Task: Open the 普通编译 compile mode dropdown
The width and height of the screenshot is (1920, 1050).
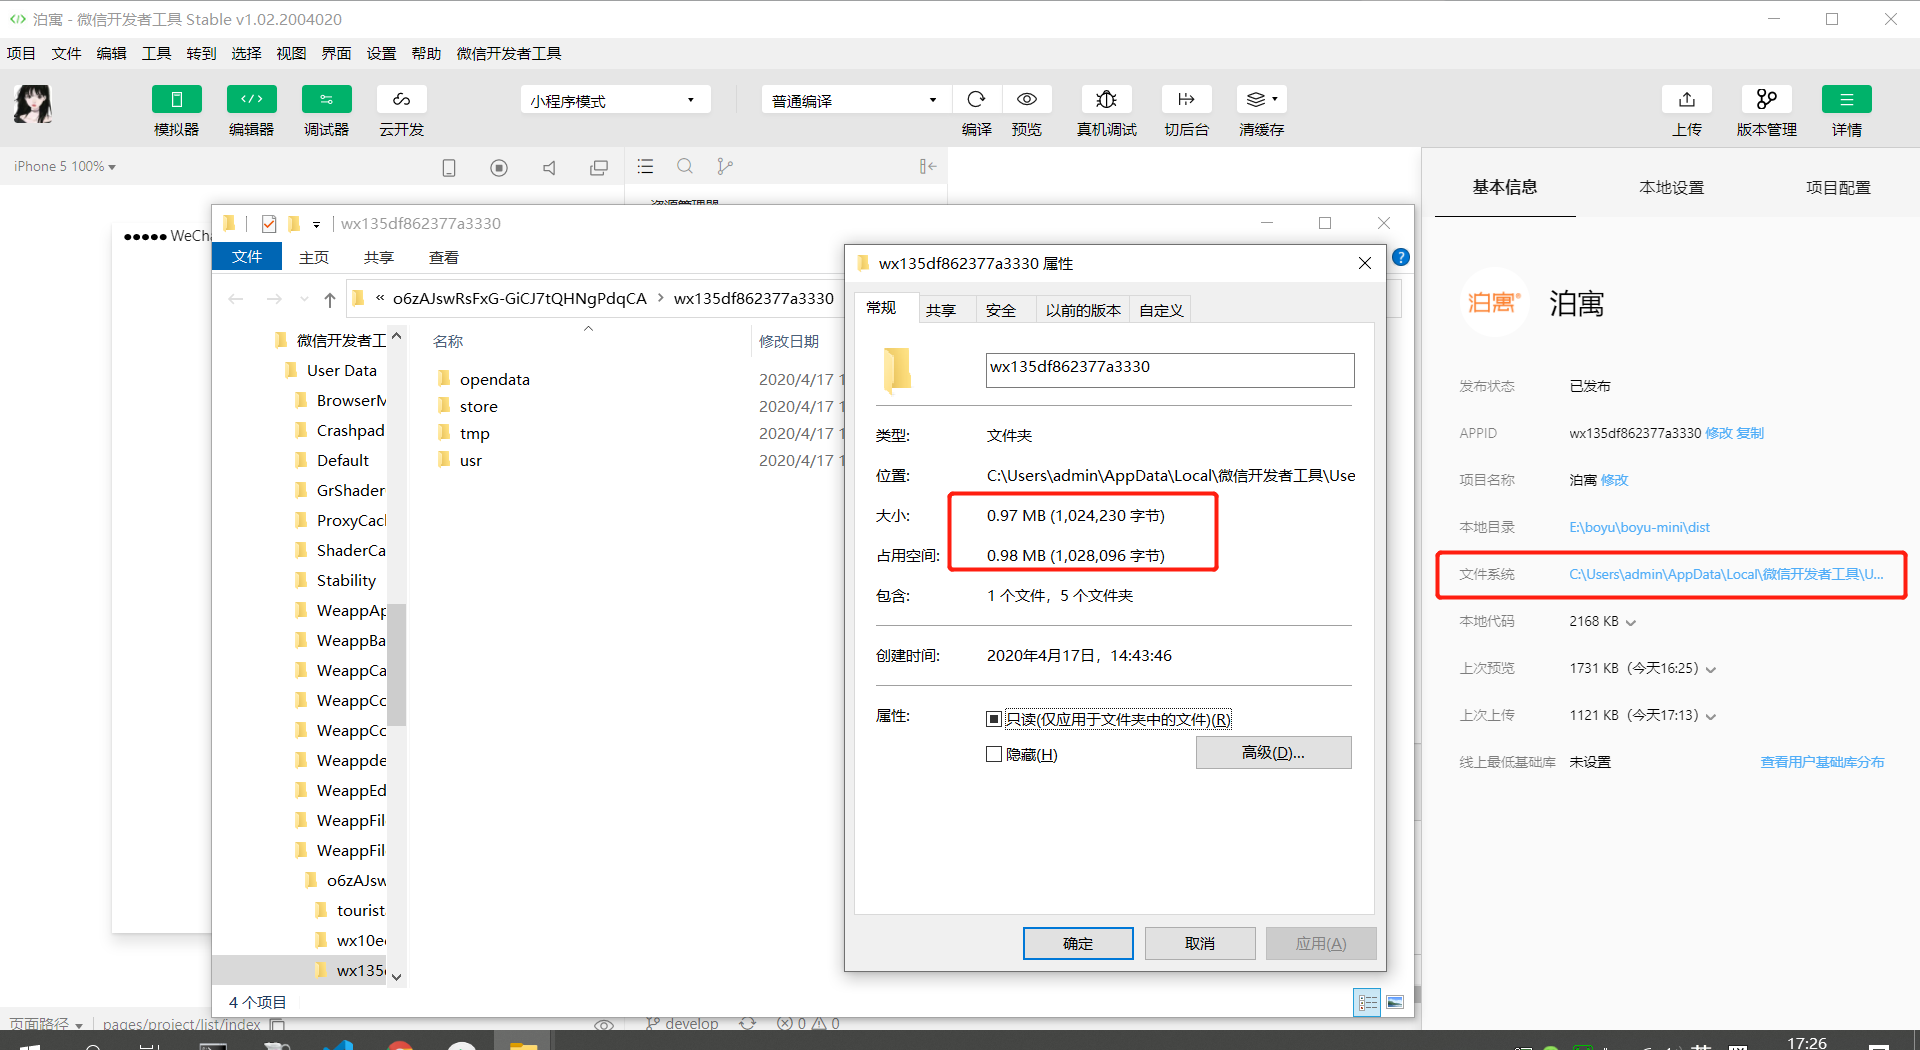Action: (x=855, y=100)
